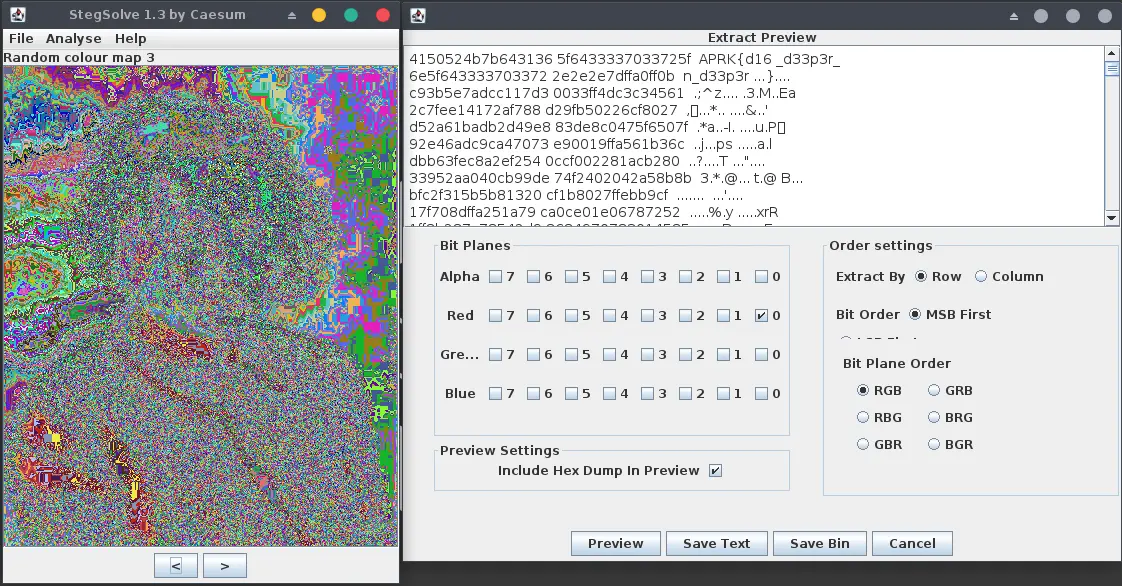Viewport: 1122px width, 586px height.
Task: Click preview scrollbar down arrow
Action: (x=1111, y=218)
